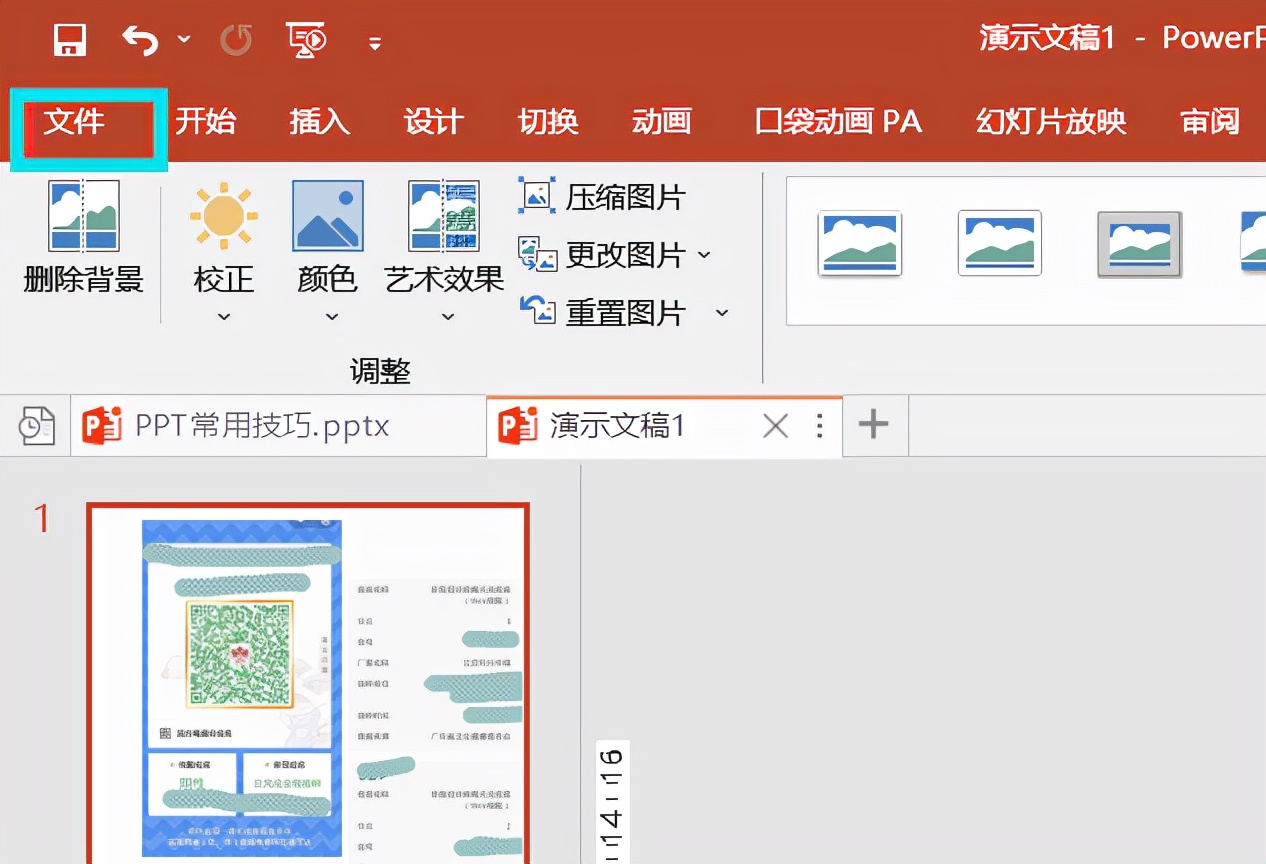Select slide 1 thumbnail in panel
This screenshot has width=1266, height=864.
coord(308,683)
